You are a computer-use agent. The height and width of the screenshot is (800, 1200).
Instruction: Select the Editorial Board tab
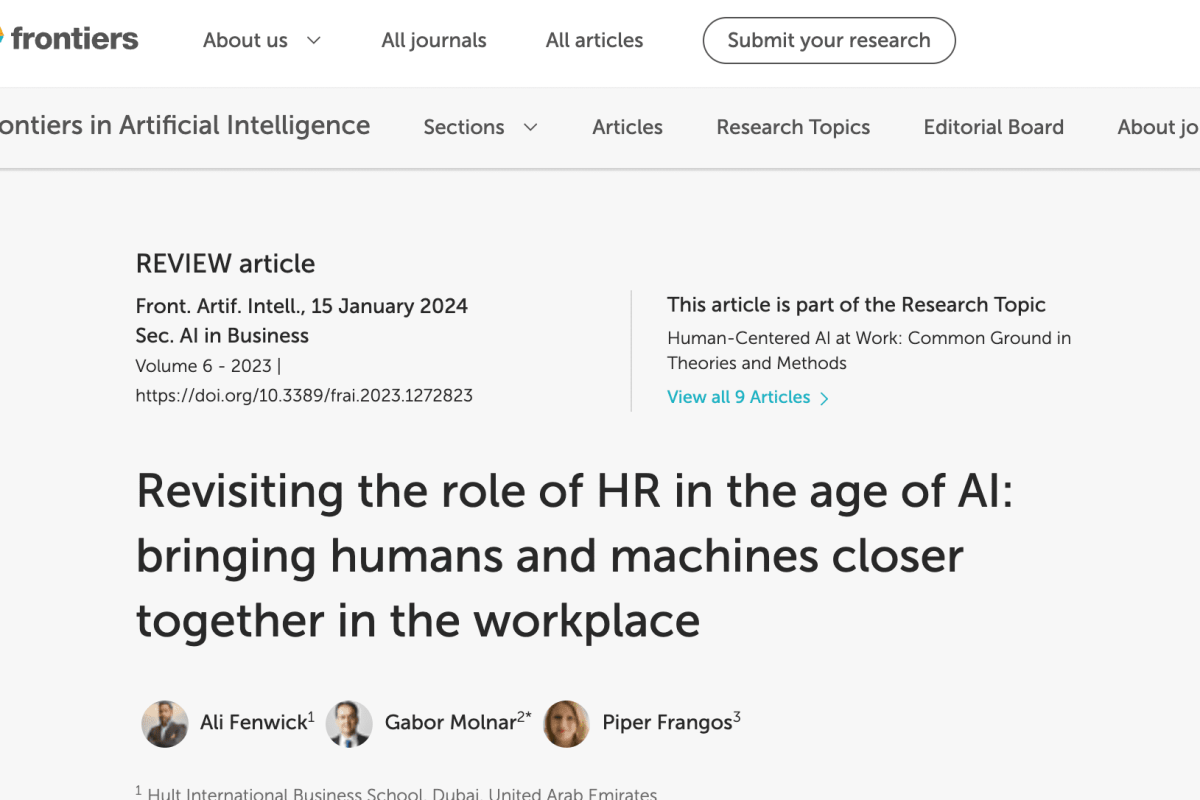pos(993,127)
